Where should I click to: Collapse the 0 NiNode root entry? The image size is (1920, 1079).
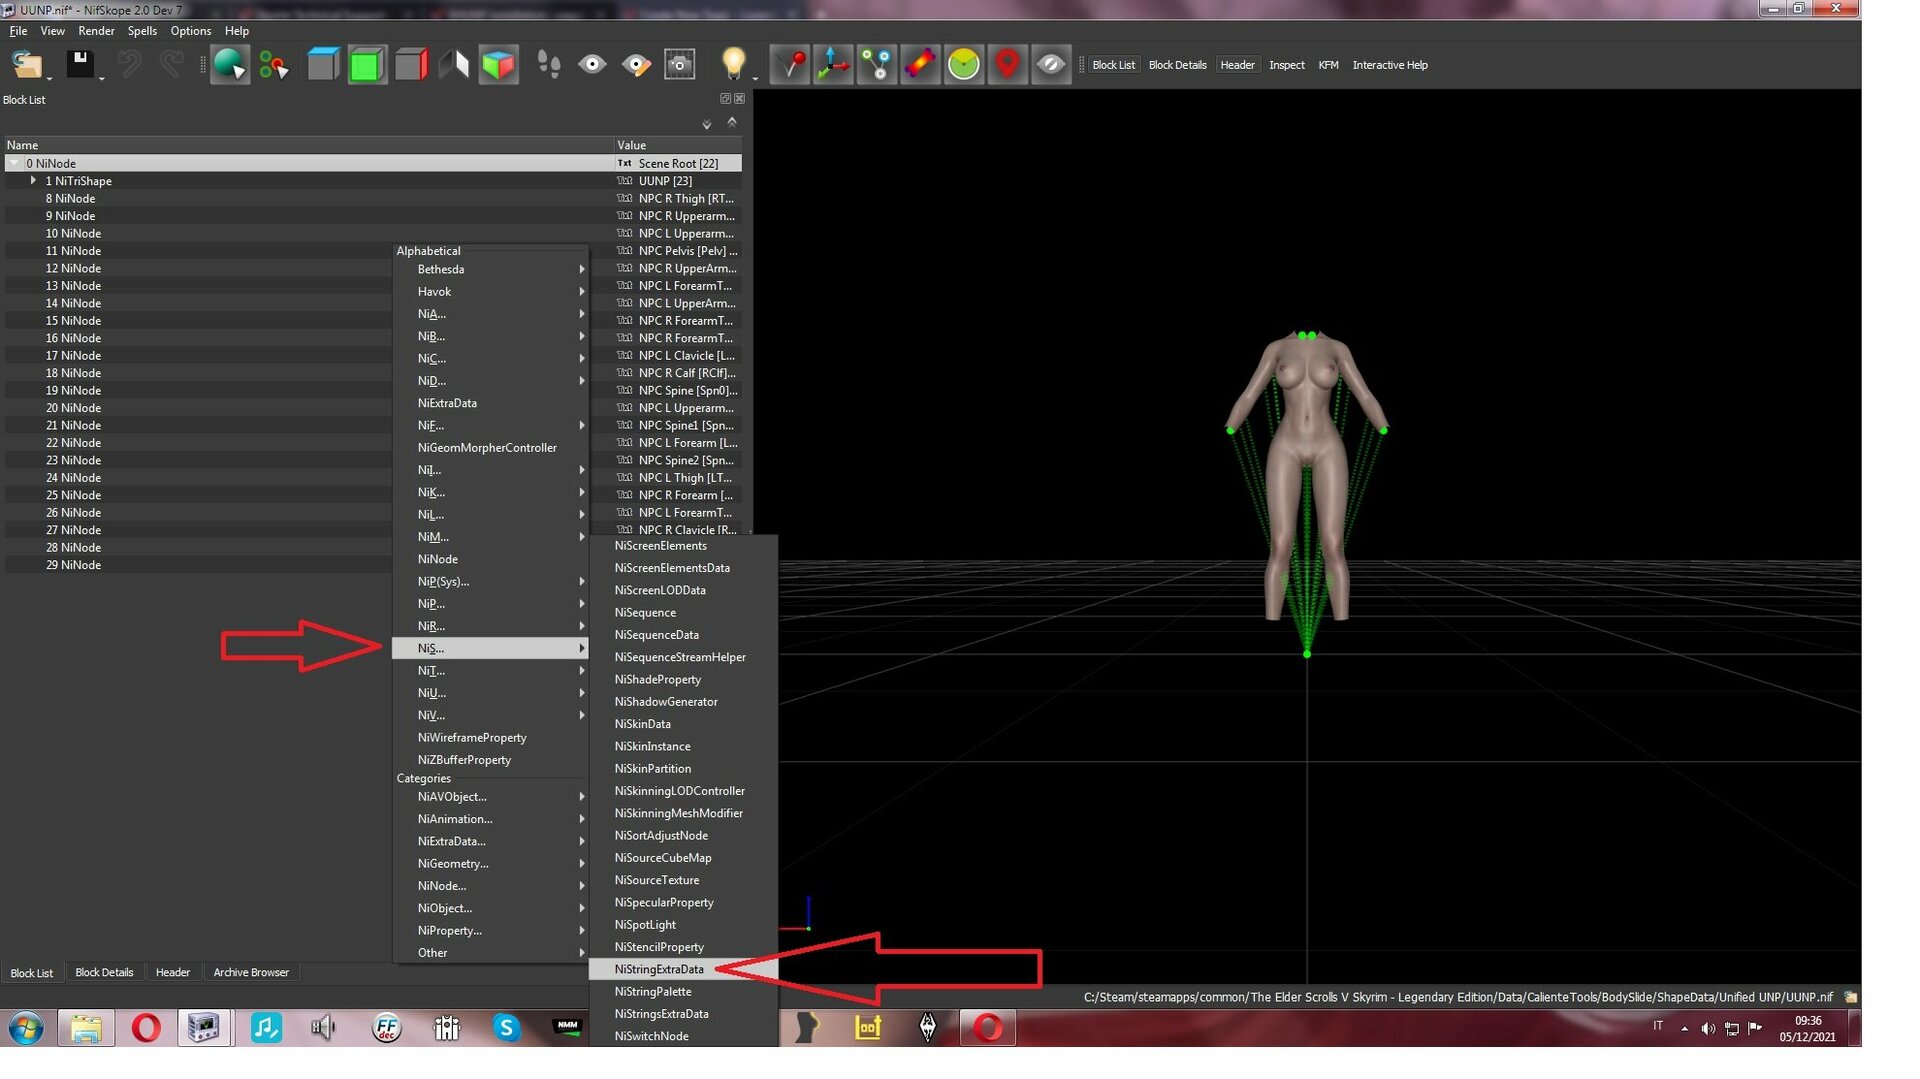(14, 163)
